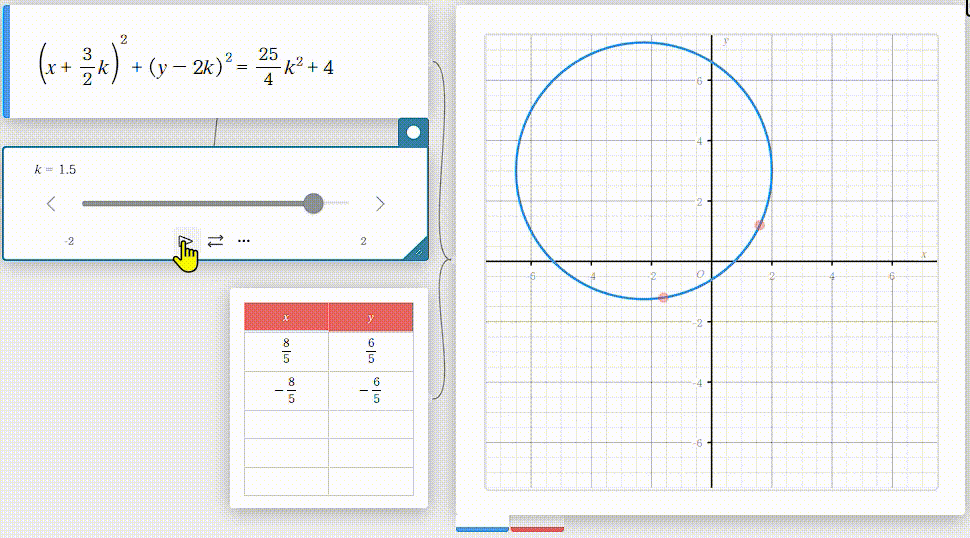Click the x column header in table
Viewport: 970px width, 538px height.
[x=286, y=317]
